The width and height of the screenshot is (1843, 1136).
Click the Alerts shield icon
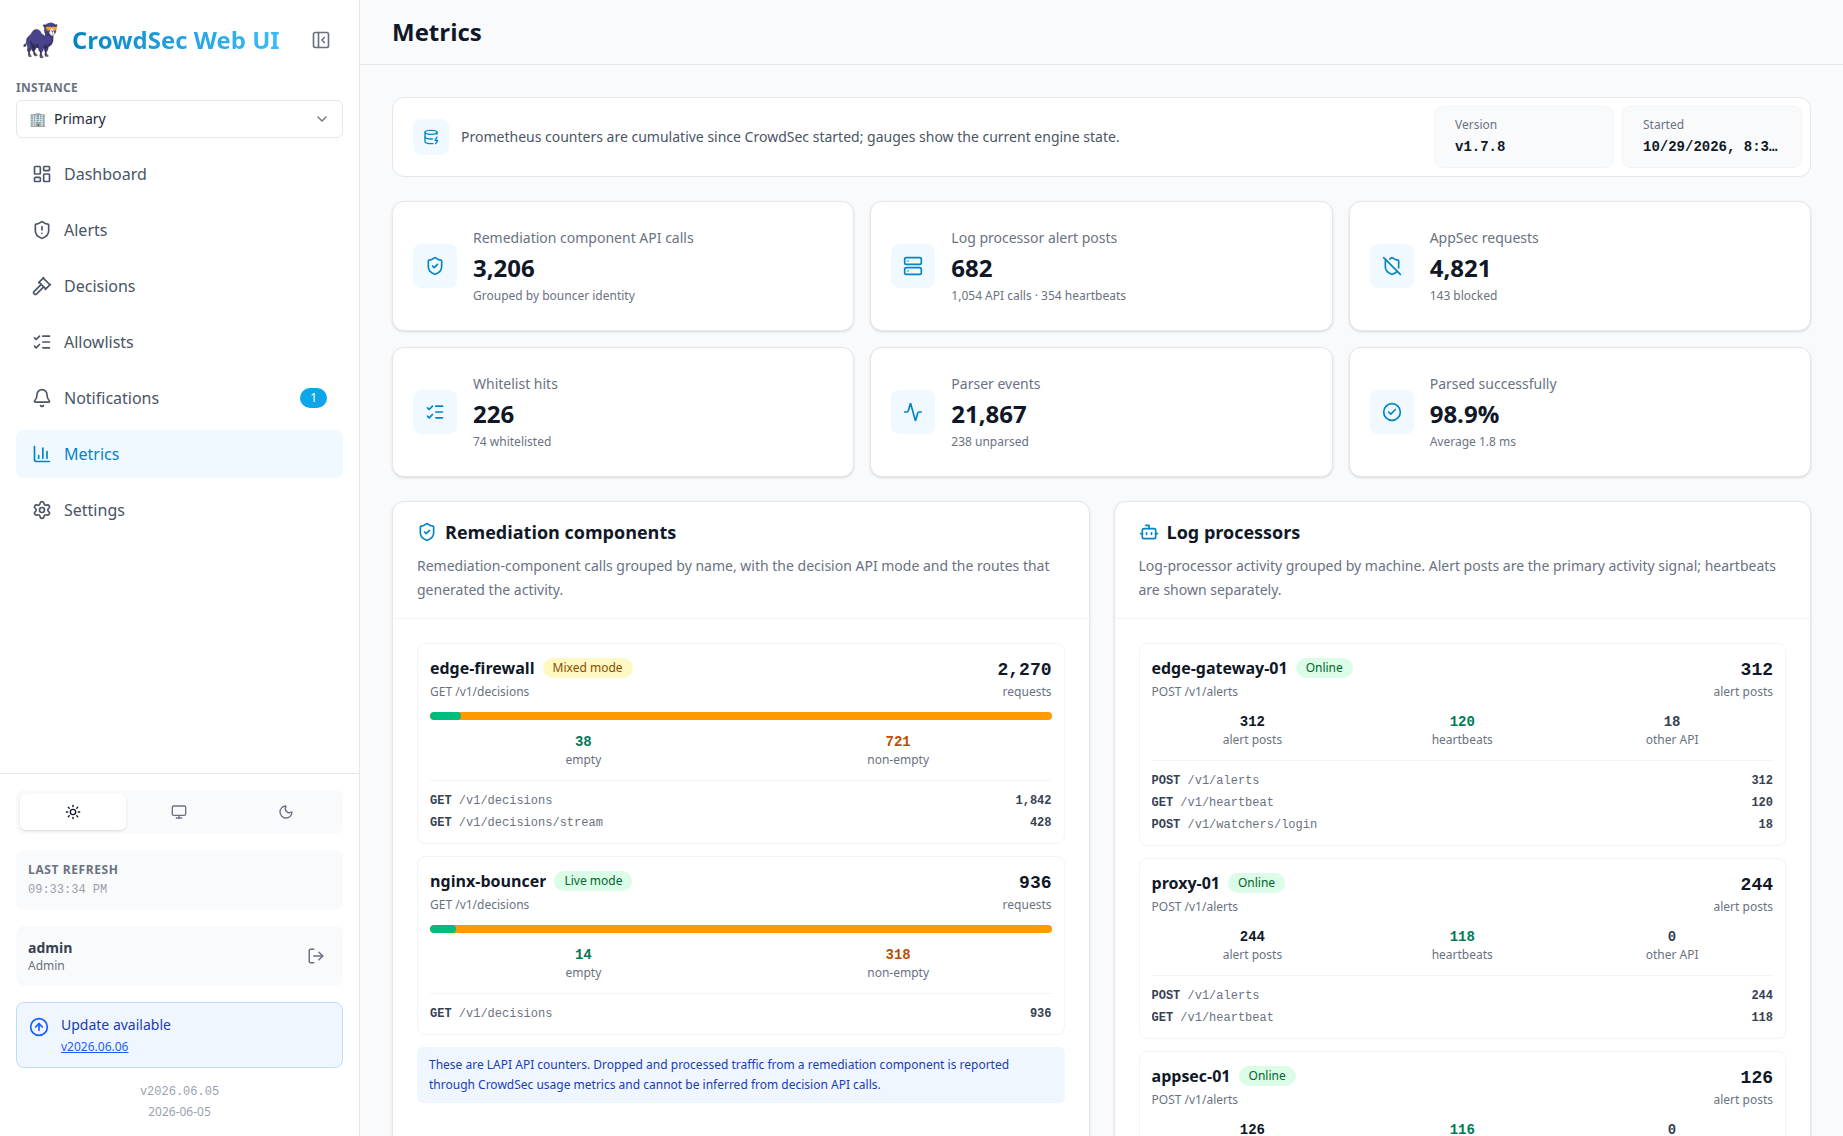42,230
